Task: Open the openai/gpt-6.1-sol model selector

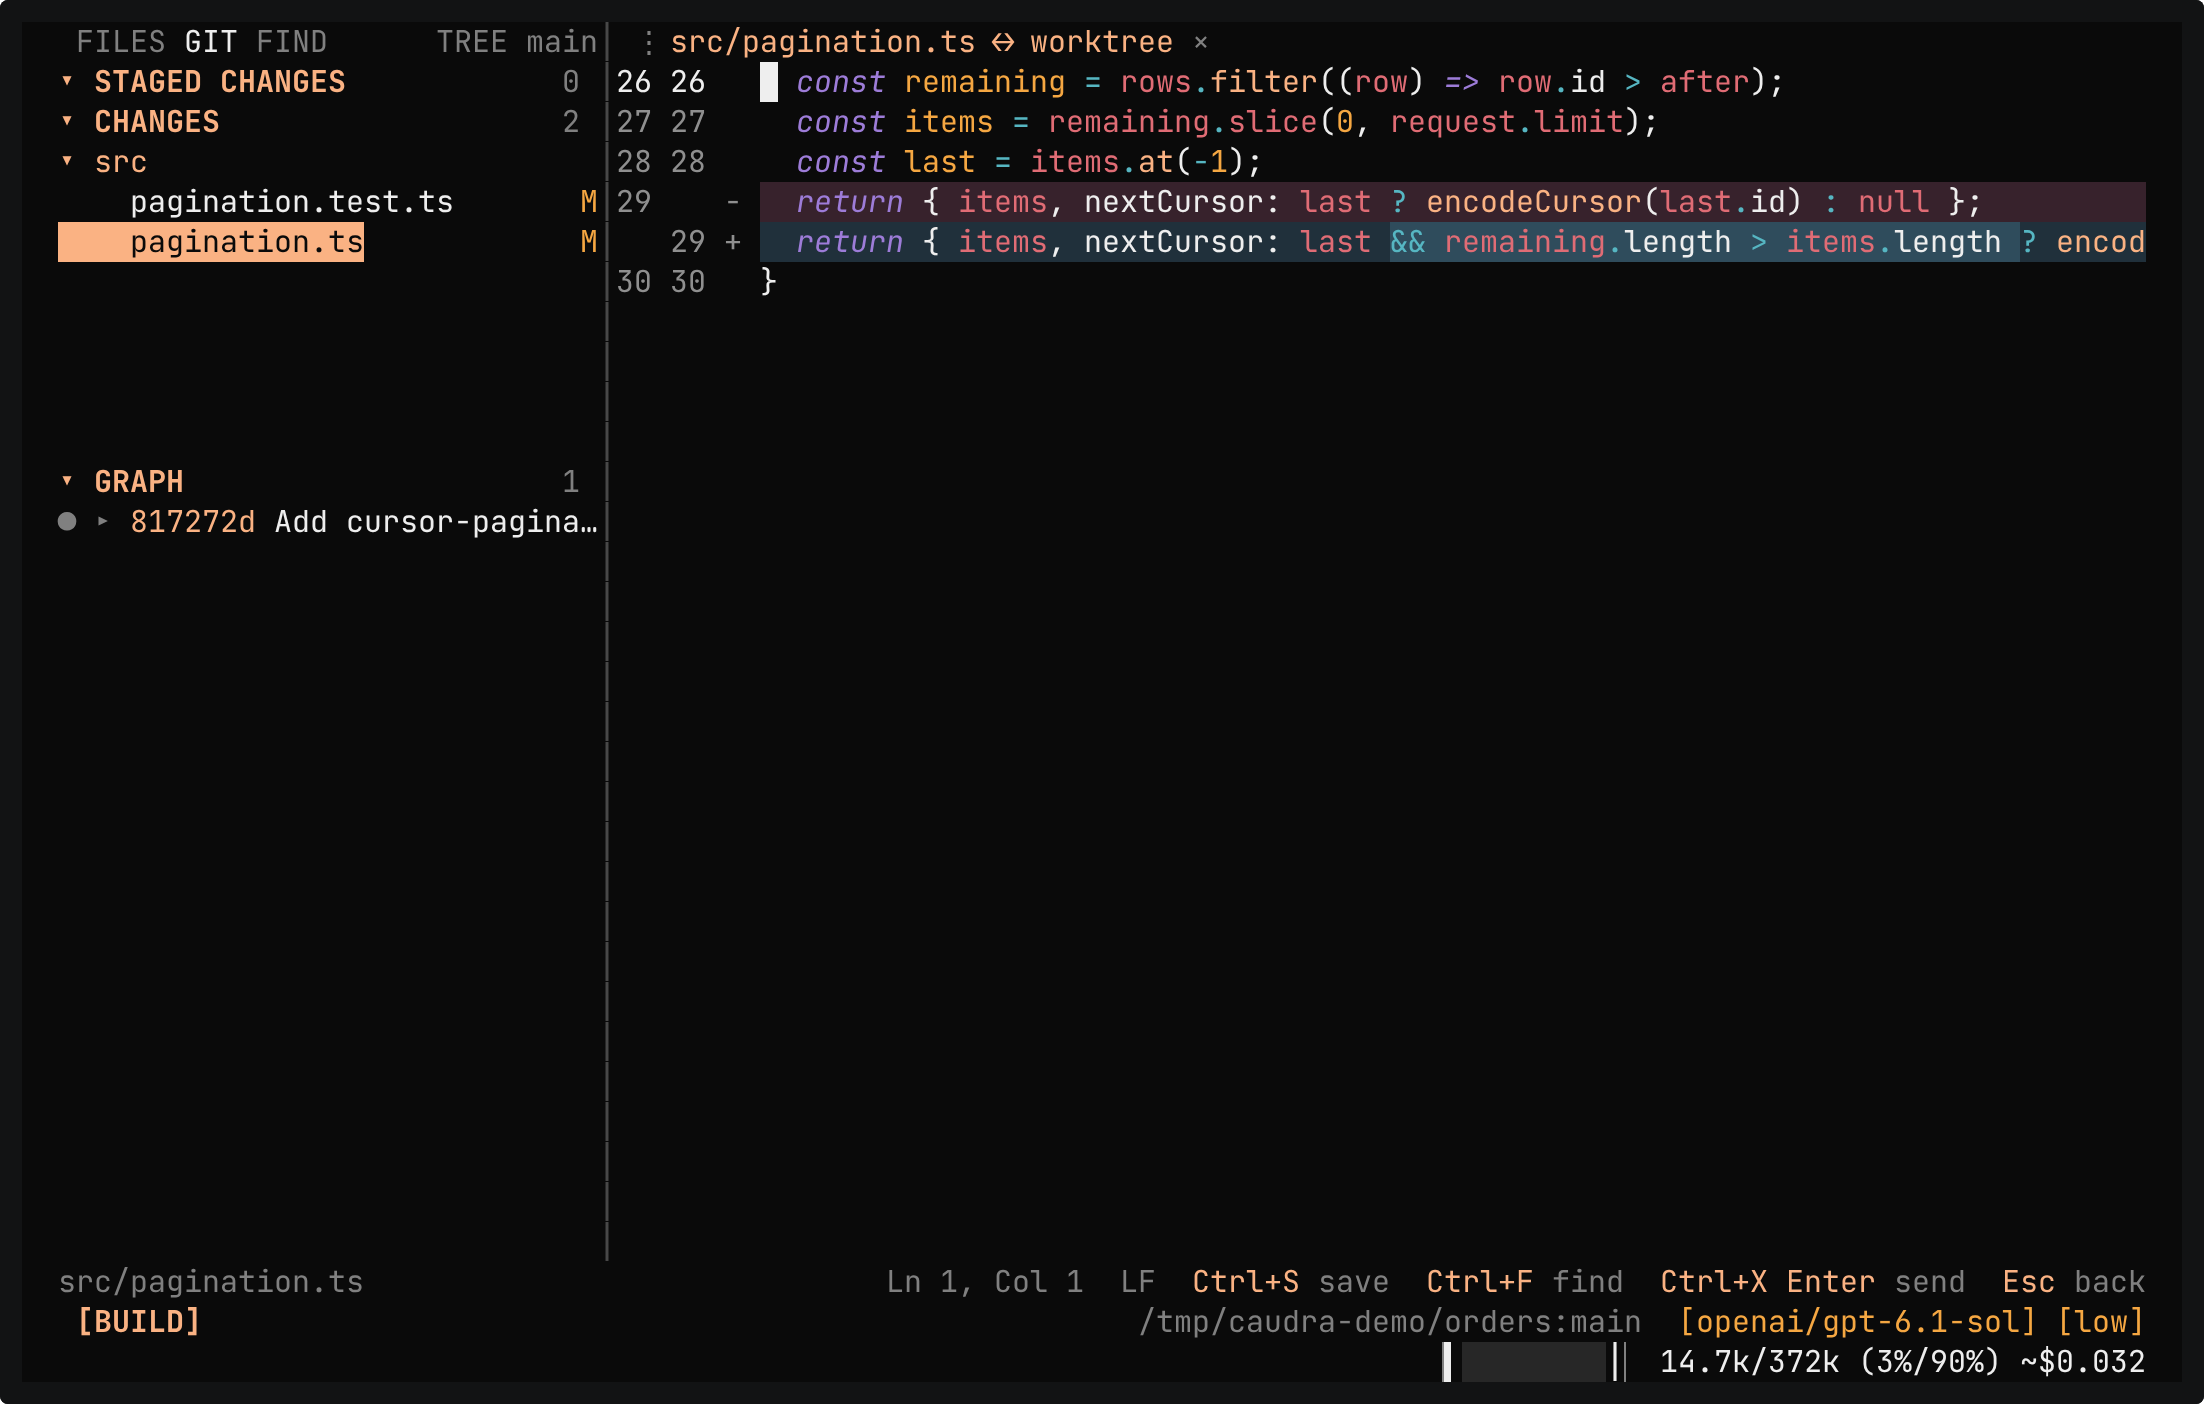Action: pos(1858,1322)
